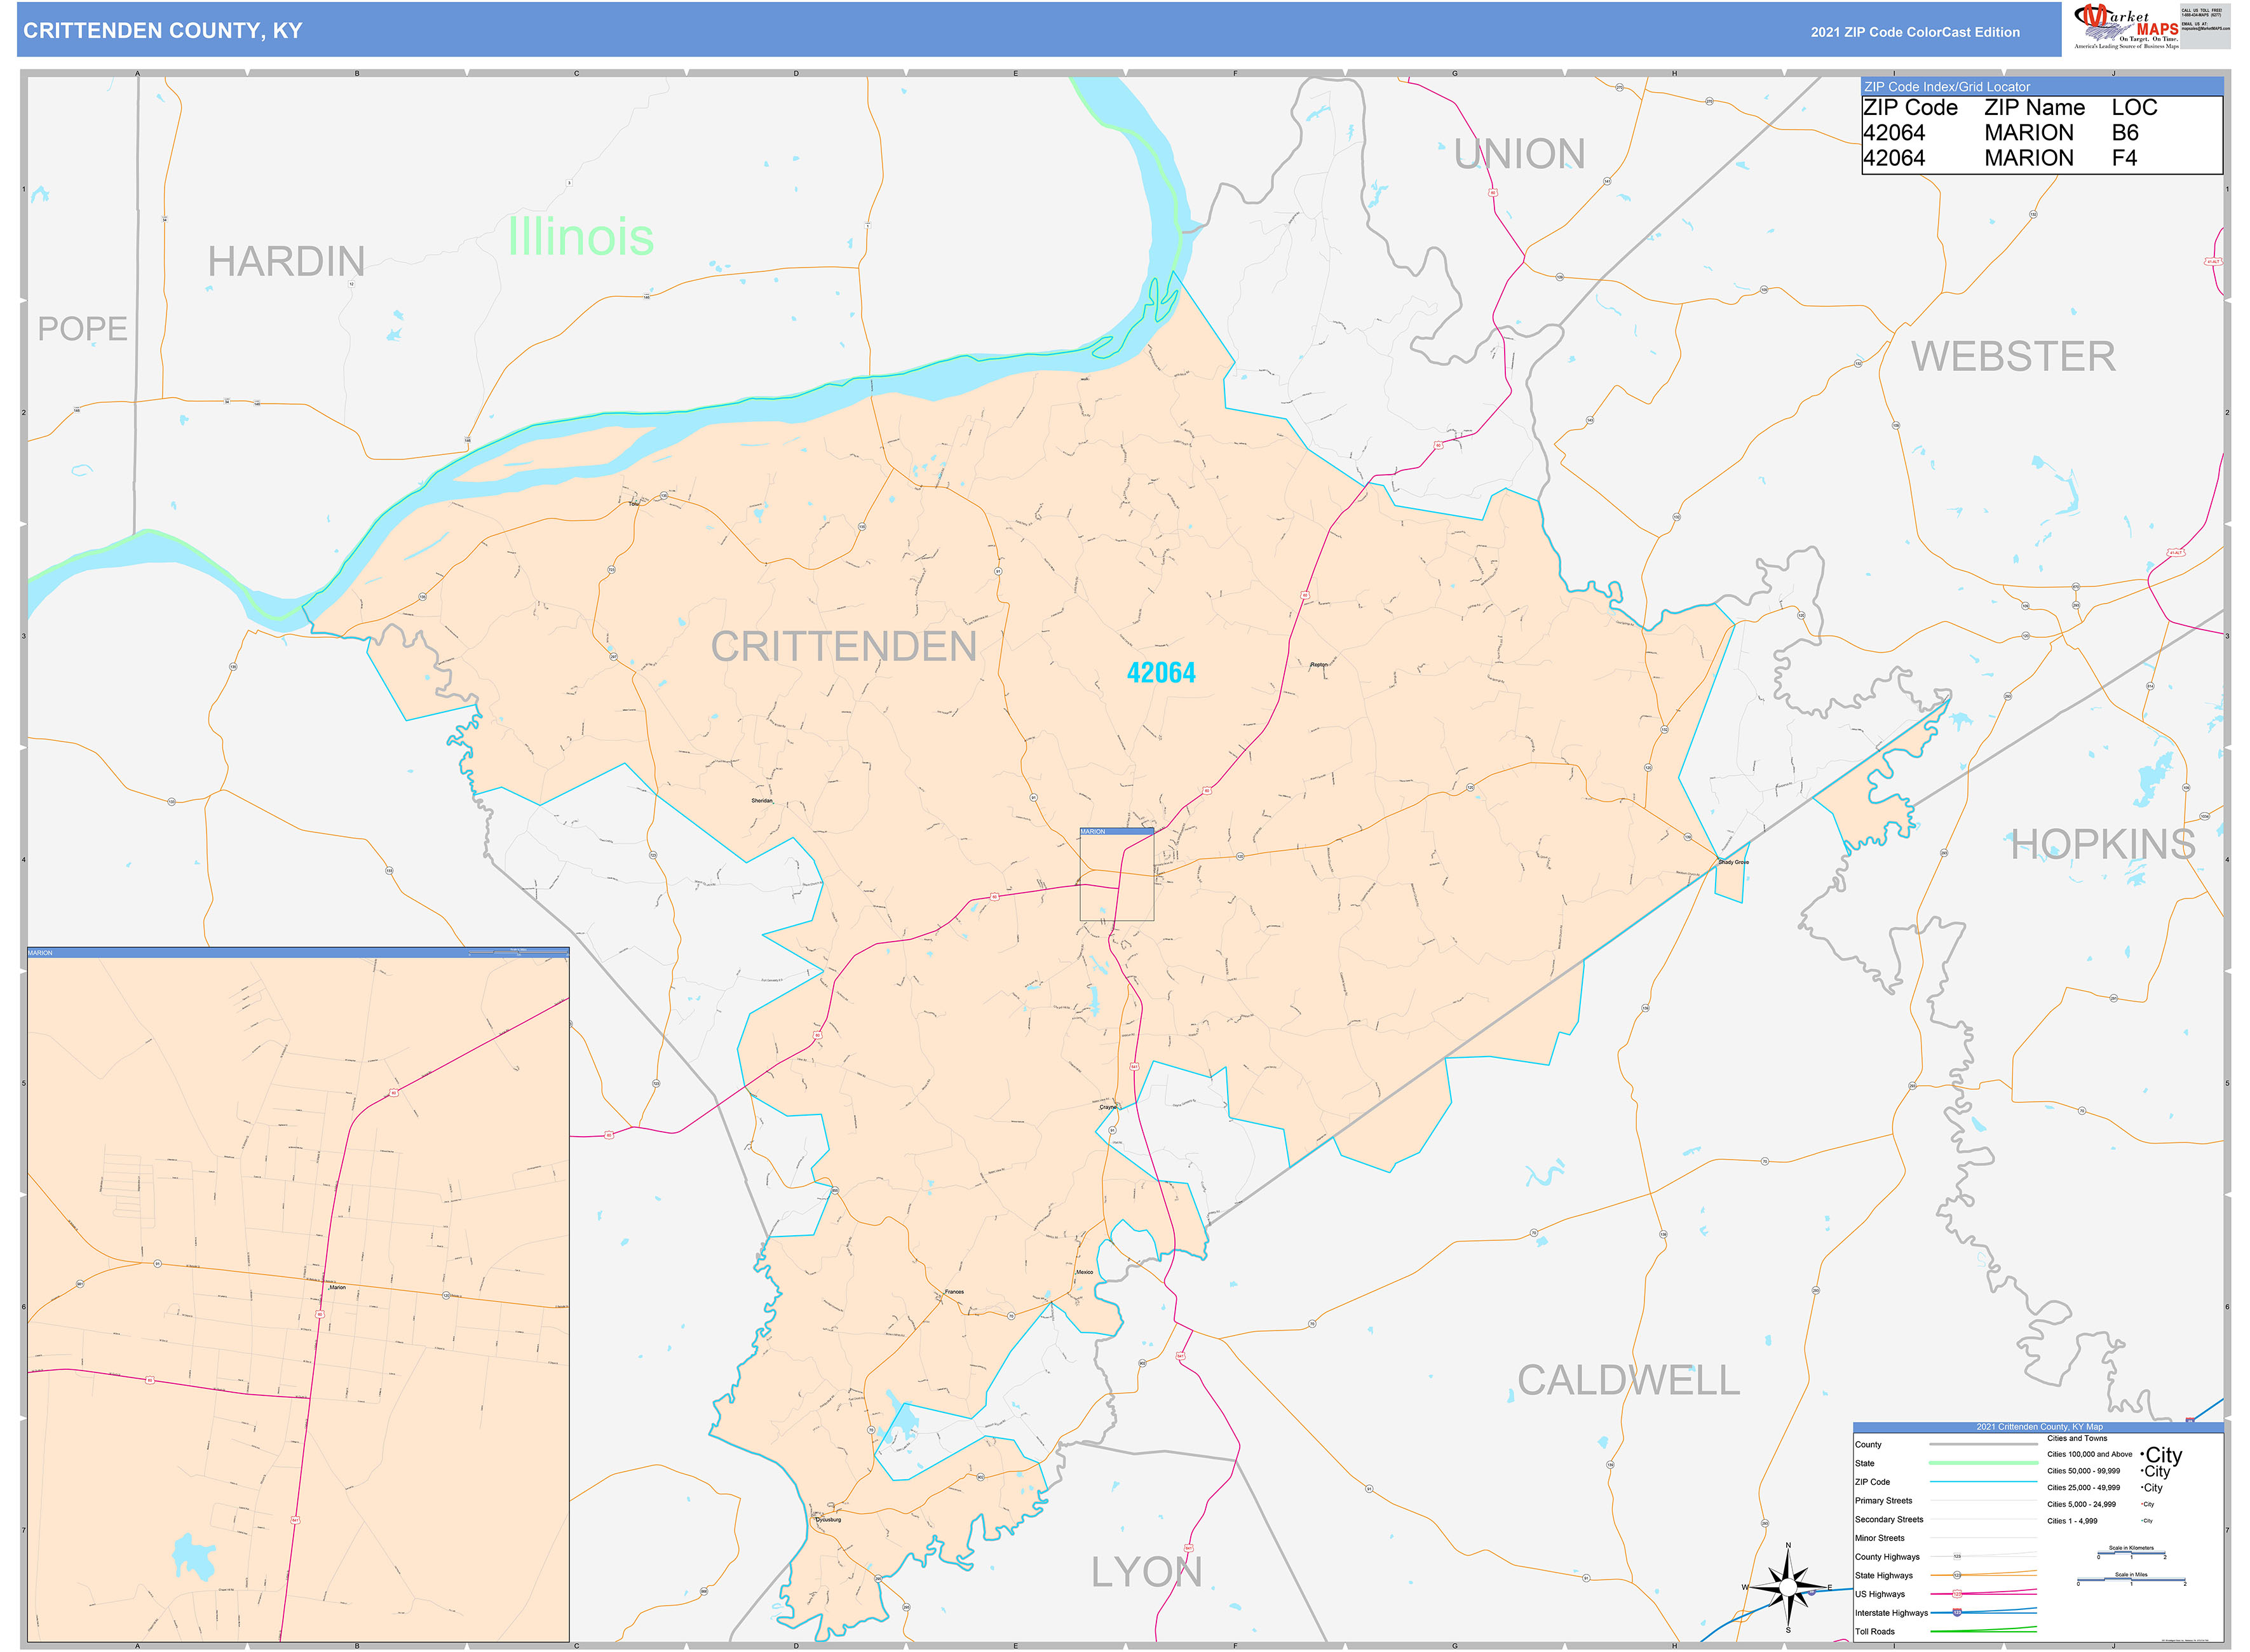This screenshot has height=1652, width=2250.
Task: Click the US Highways route marker icon
Action: [x=1957, y=1594]
